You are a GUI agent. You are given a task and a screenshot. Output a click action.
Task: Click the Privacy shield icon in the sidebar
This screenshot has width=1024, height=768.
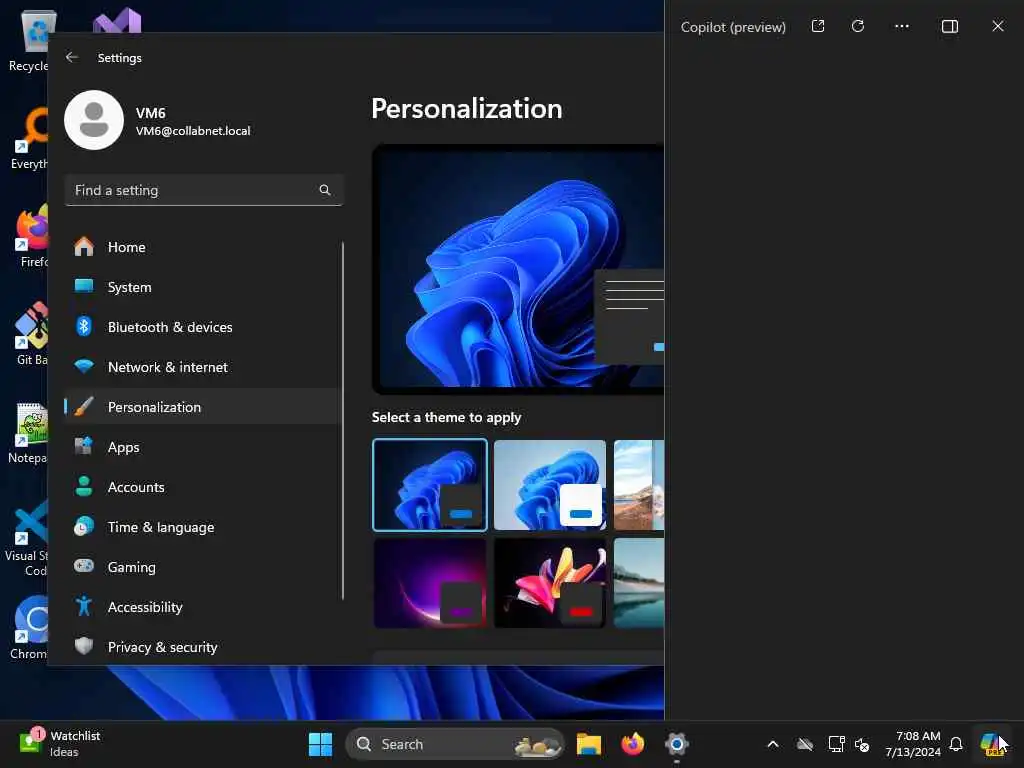pos(84,646)
